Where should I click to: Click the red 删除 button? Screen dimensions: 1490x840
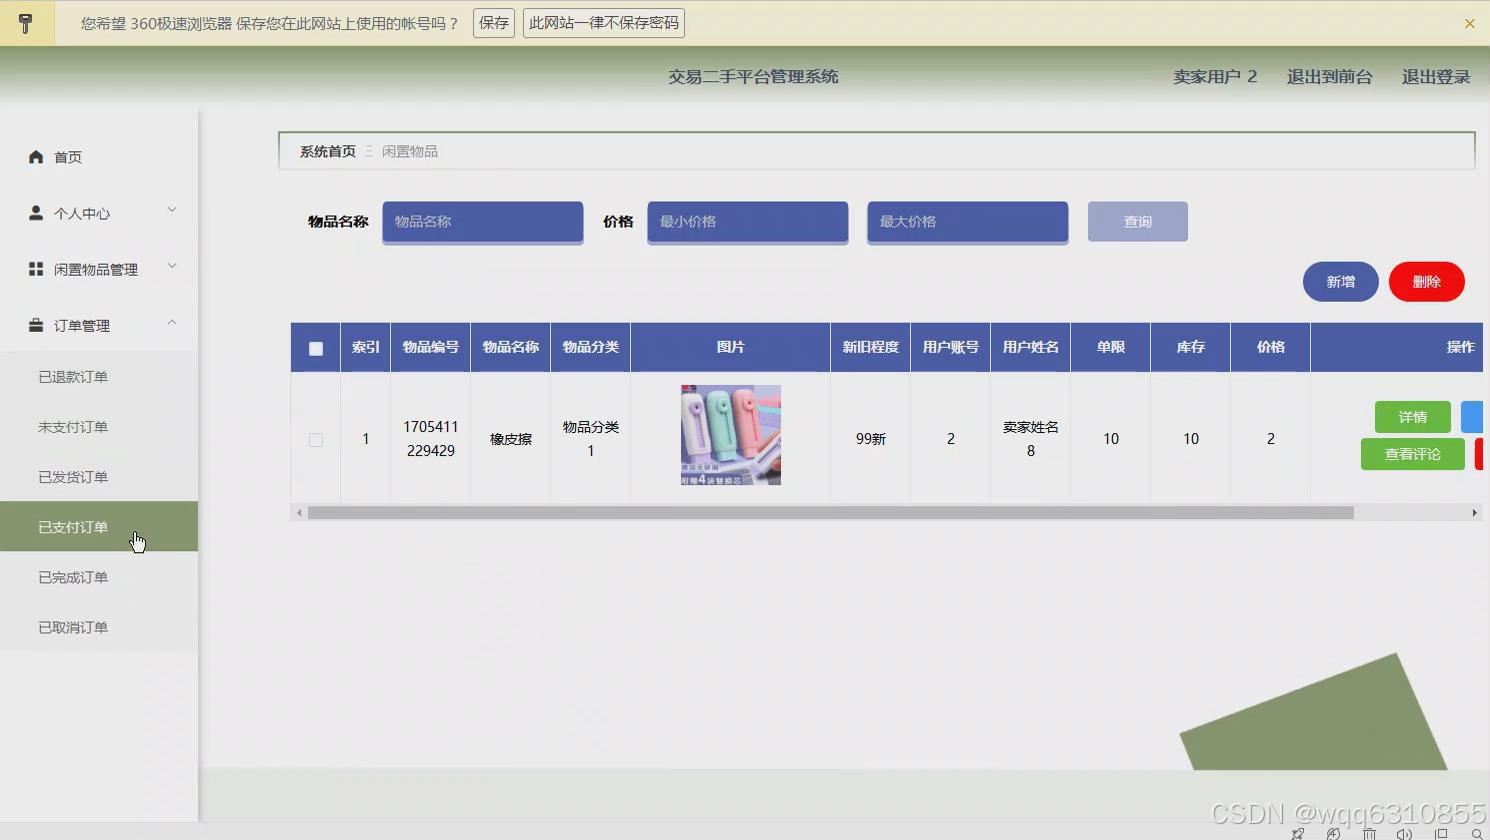pyautogui.click(x=1427, y=281)
